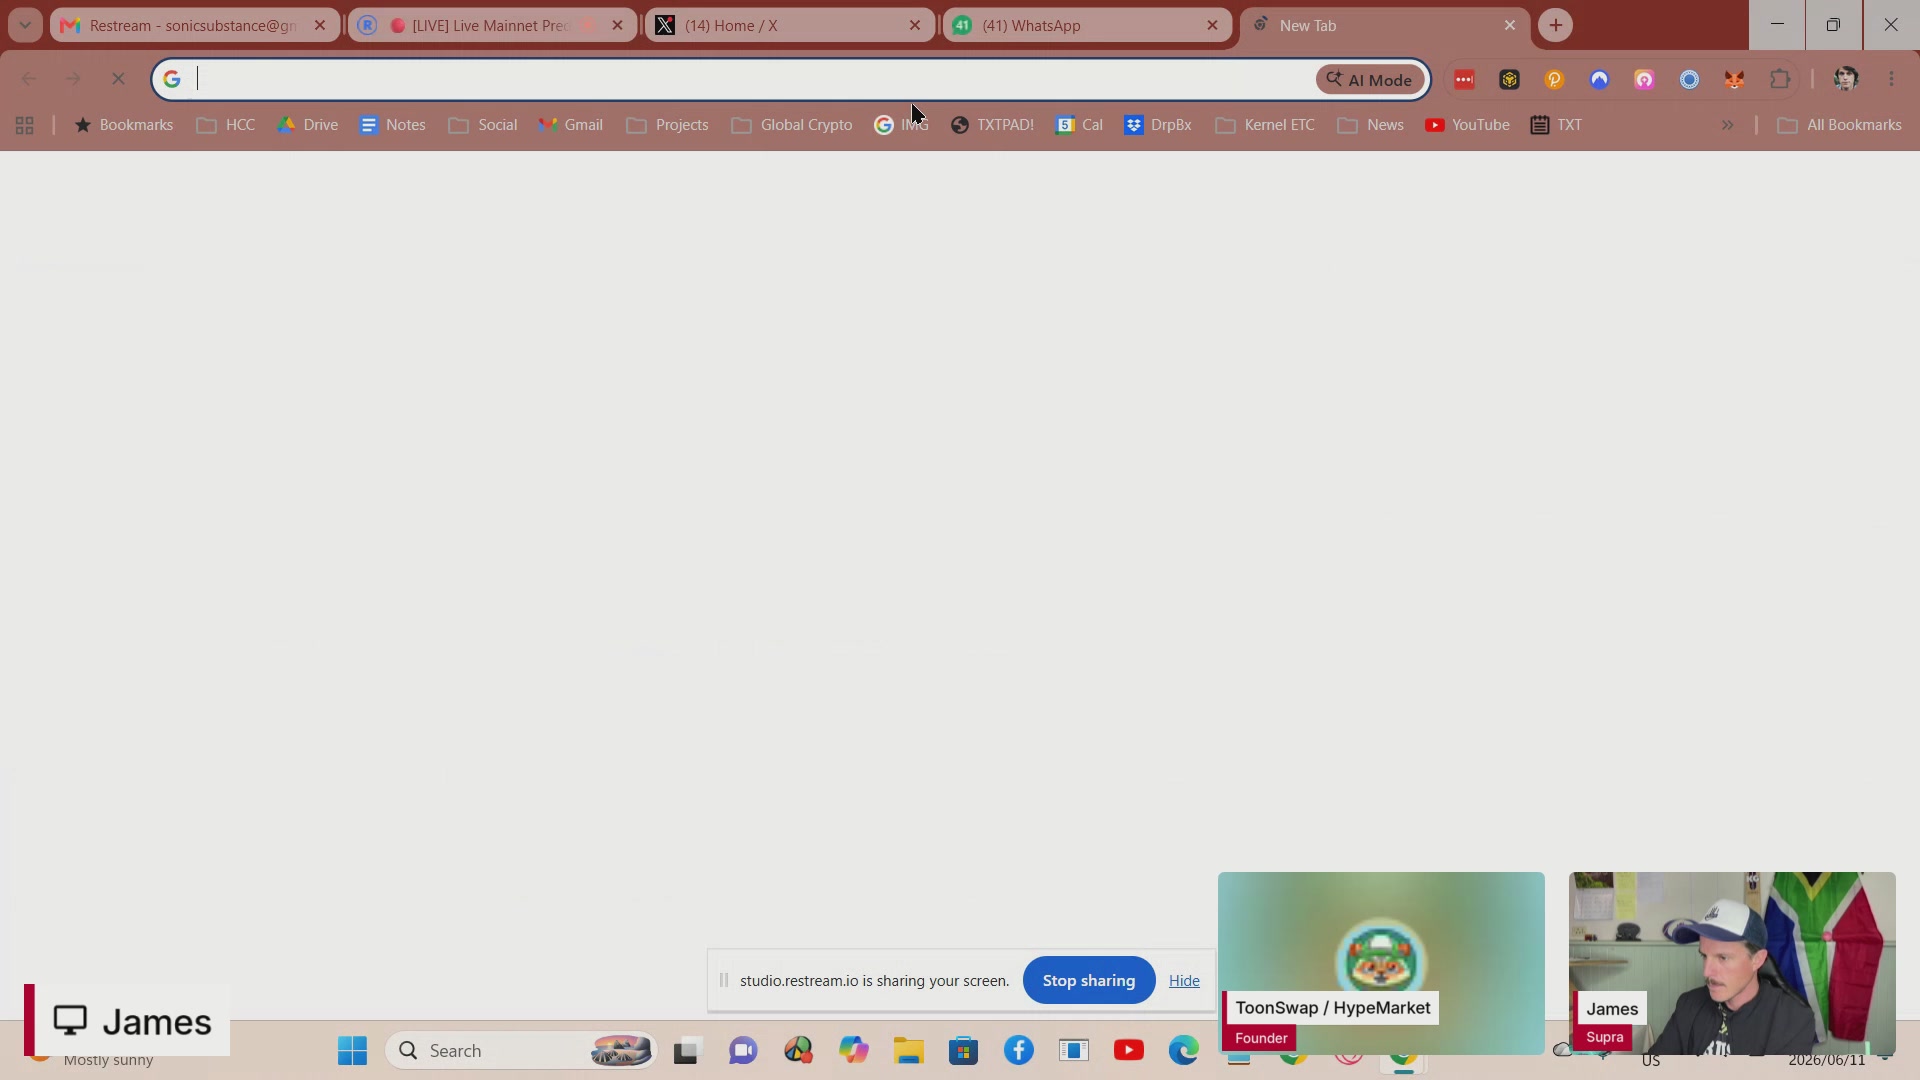
Task: Switch to the LIVE Mainnet Restream tab
Action: click(x=491, y=25)
